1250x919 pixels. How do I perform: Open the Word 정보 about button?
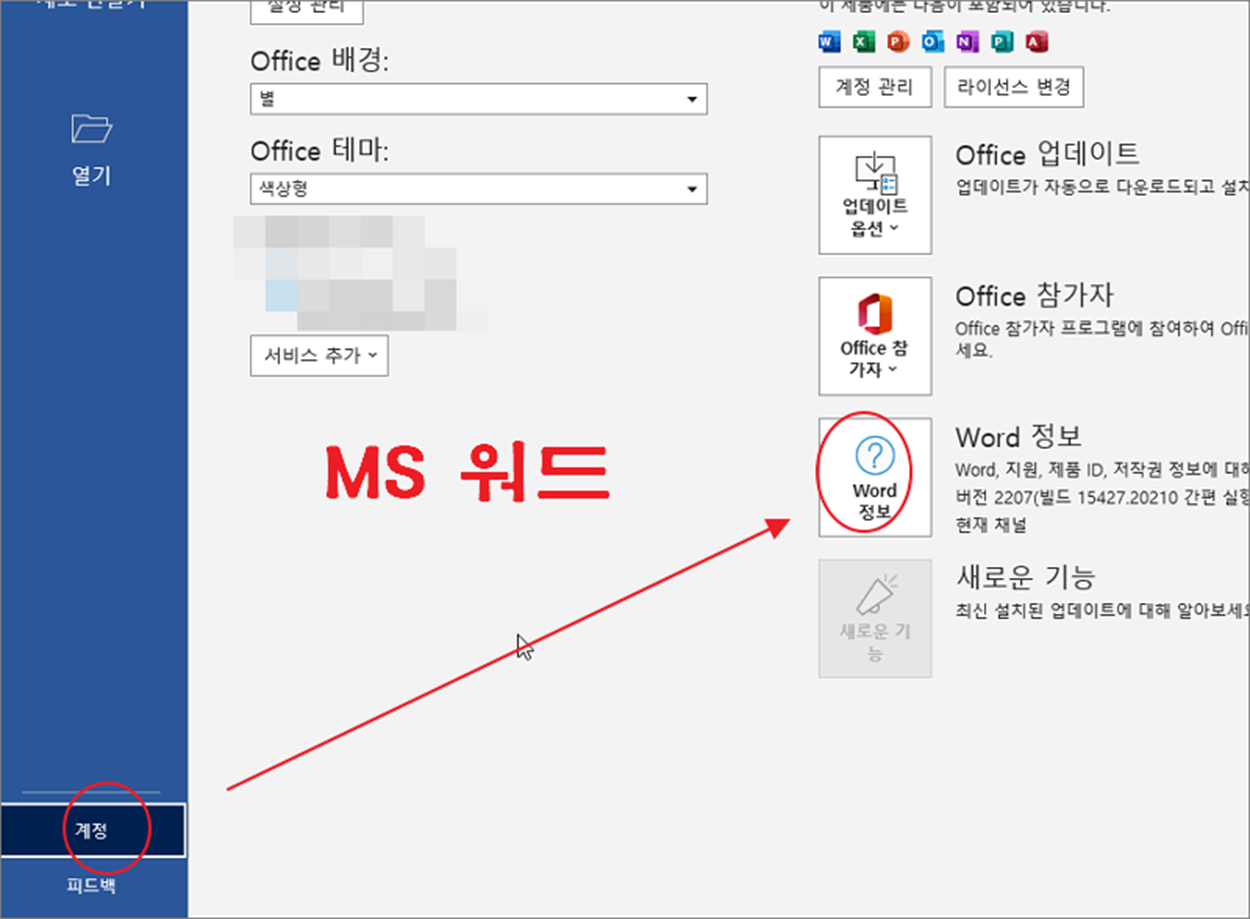click(875, 477)
